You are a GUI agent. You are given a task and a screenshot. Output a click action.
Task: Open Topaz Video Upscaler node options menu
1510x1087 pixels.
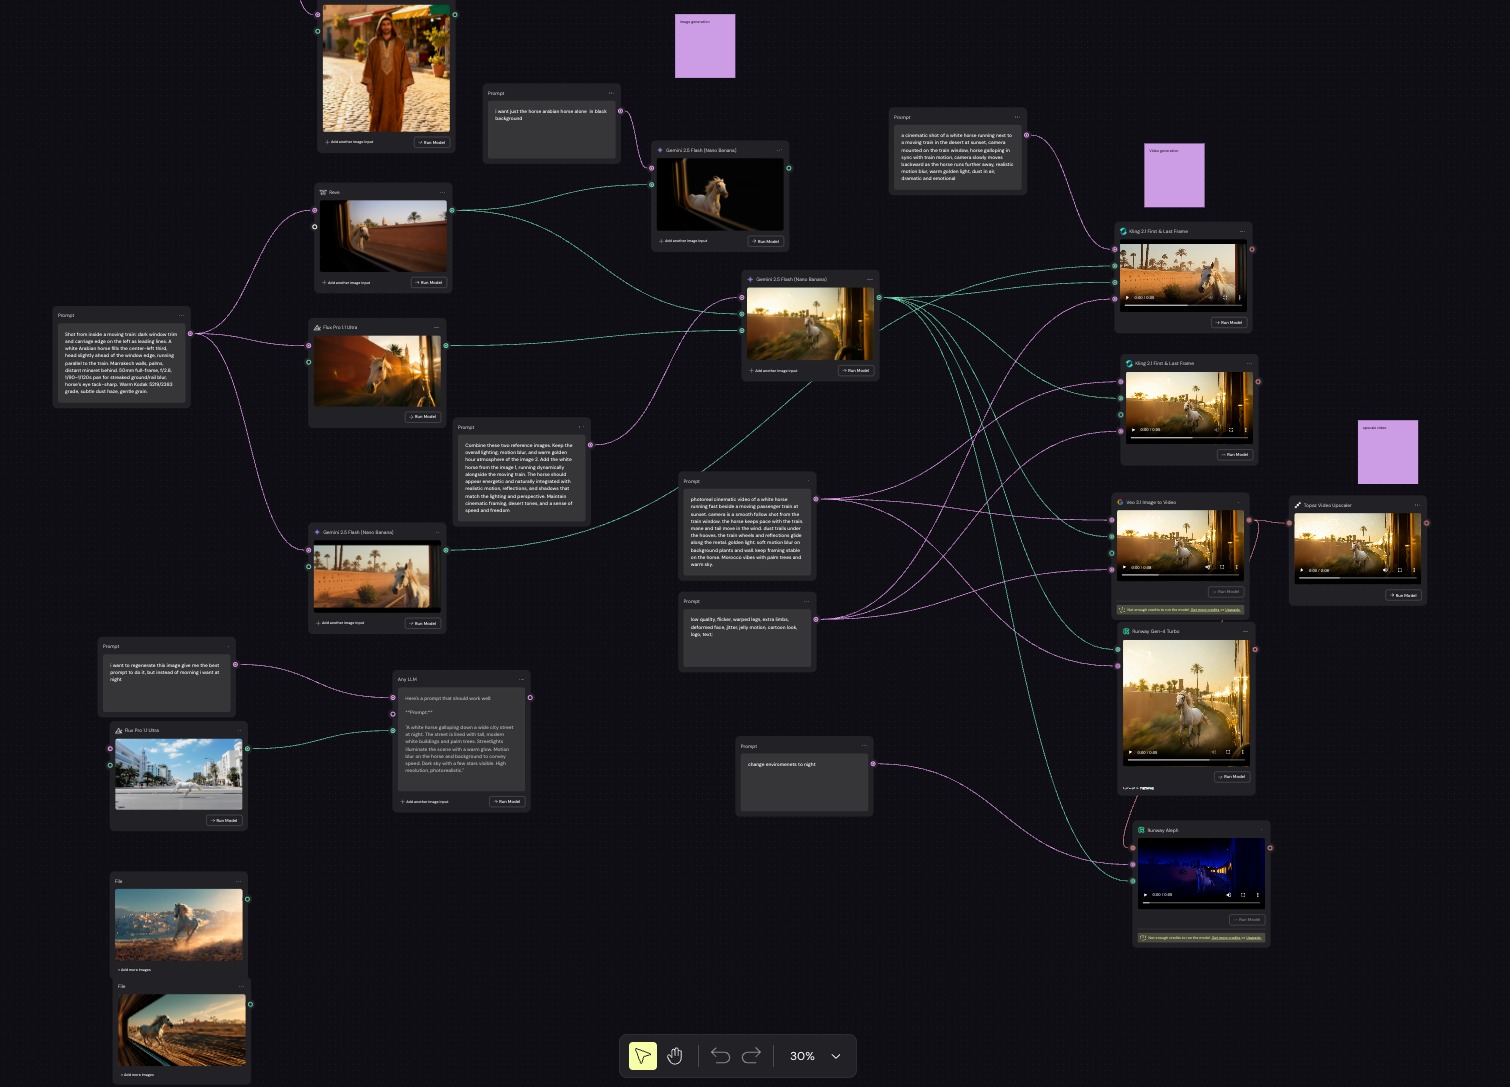[1417, 505]
